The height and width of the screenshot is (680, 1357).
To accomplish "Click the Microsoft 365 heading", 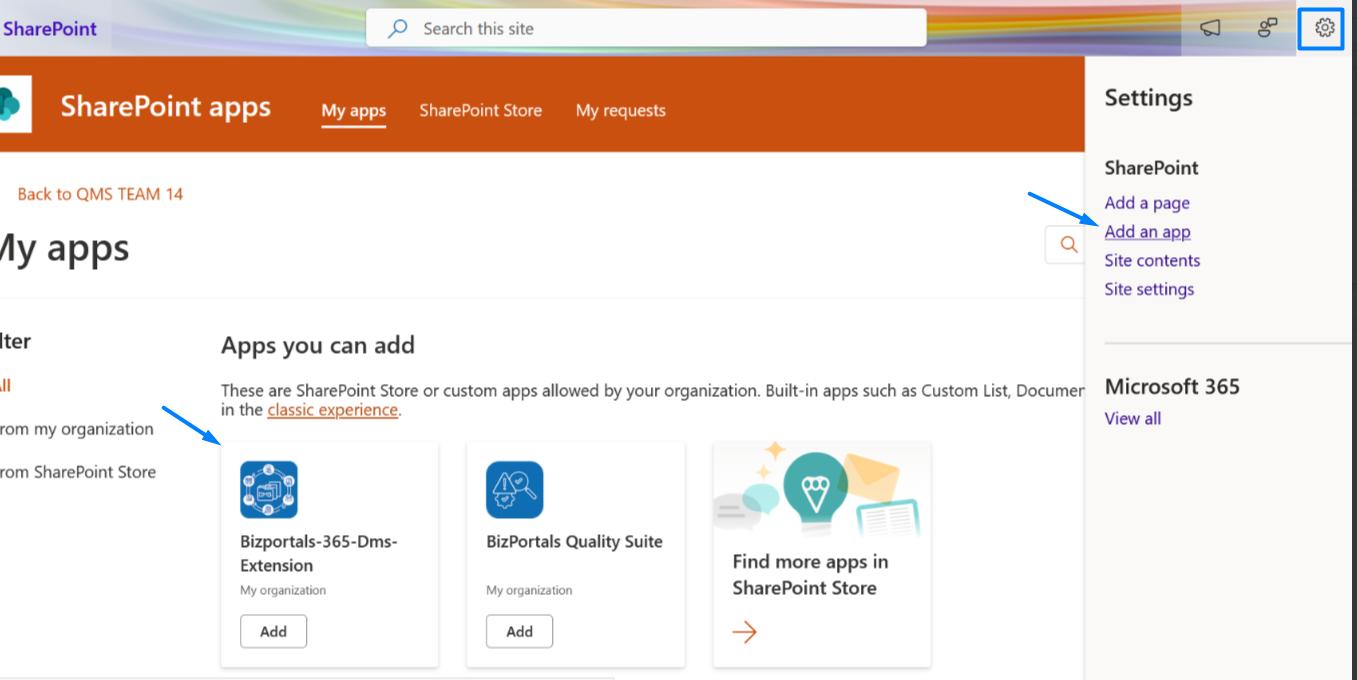I will point(1172,386).
